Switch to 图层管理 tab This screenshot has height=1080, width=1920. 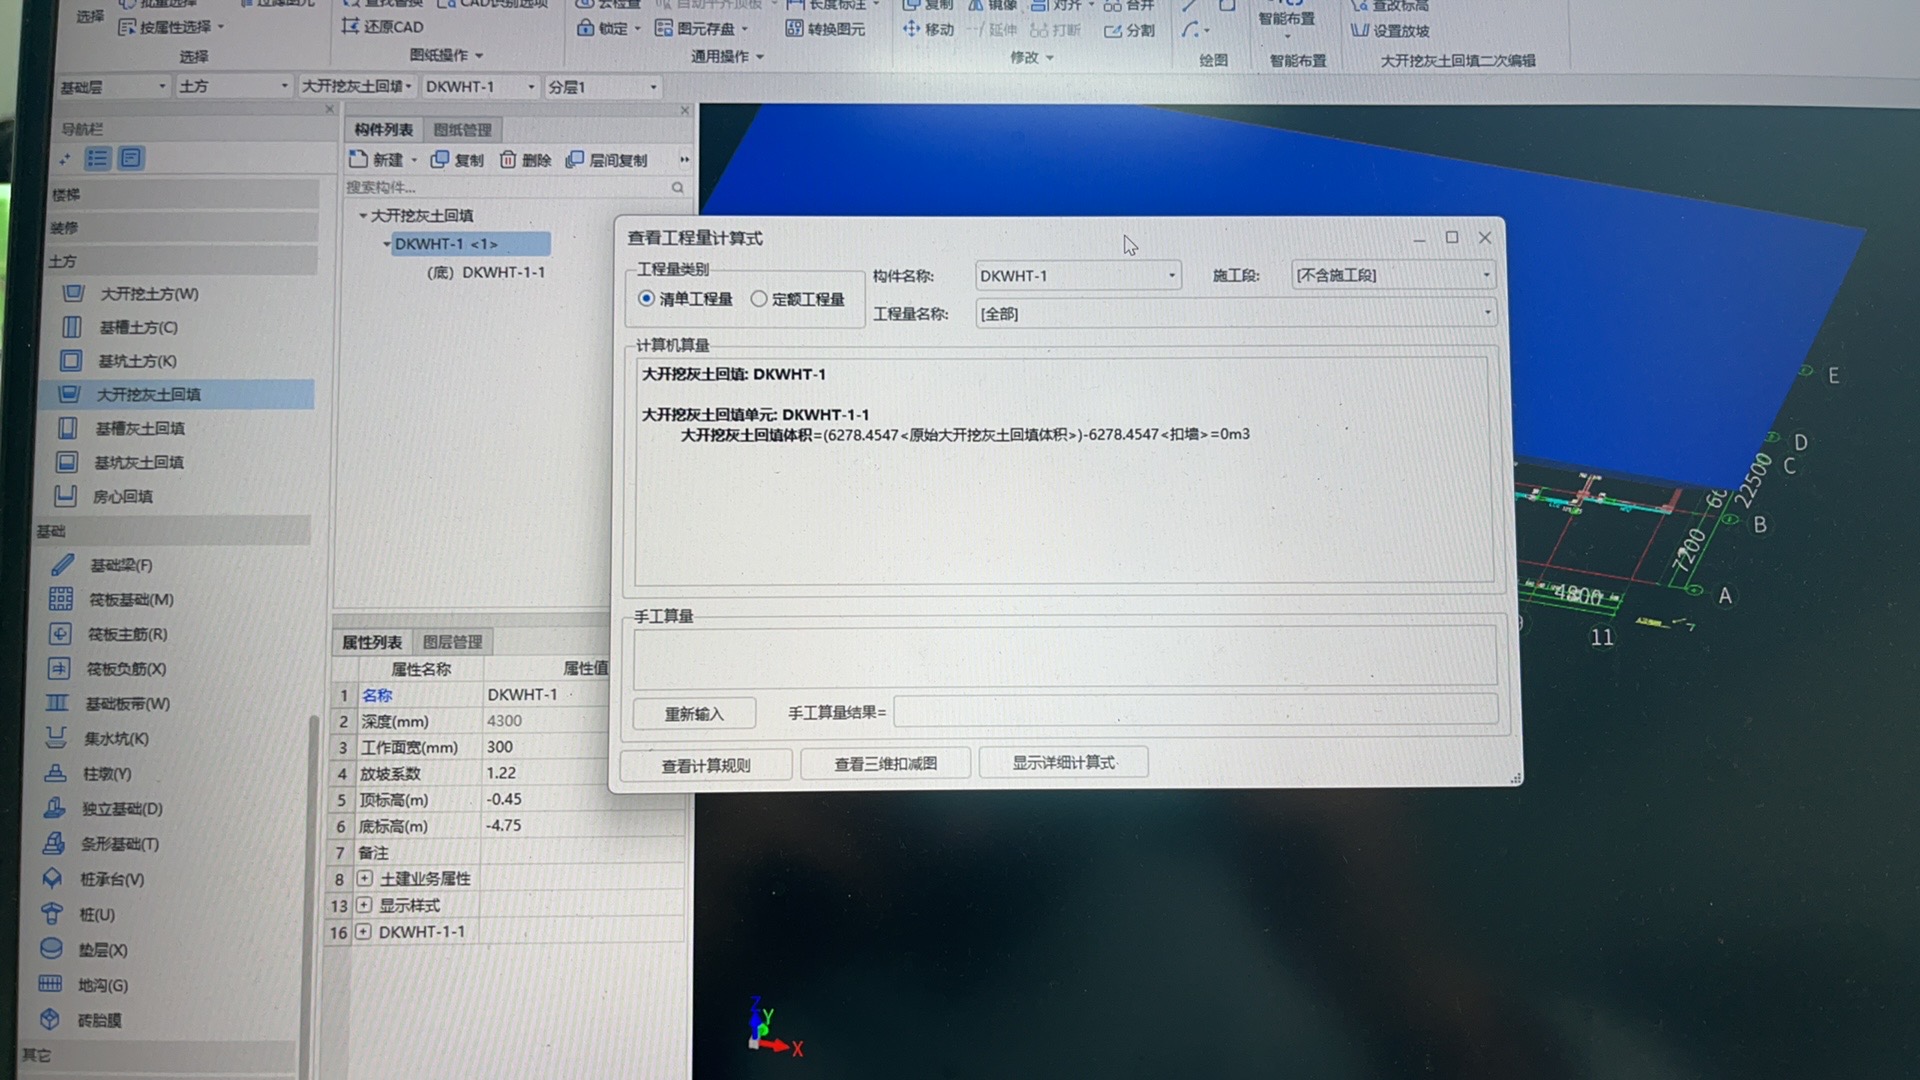[x=452, y=642]
